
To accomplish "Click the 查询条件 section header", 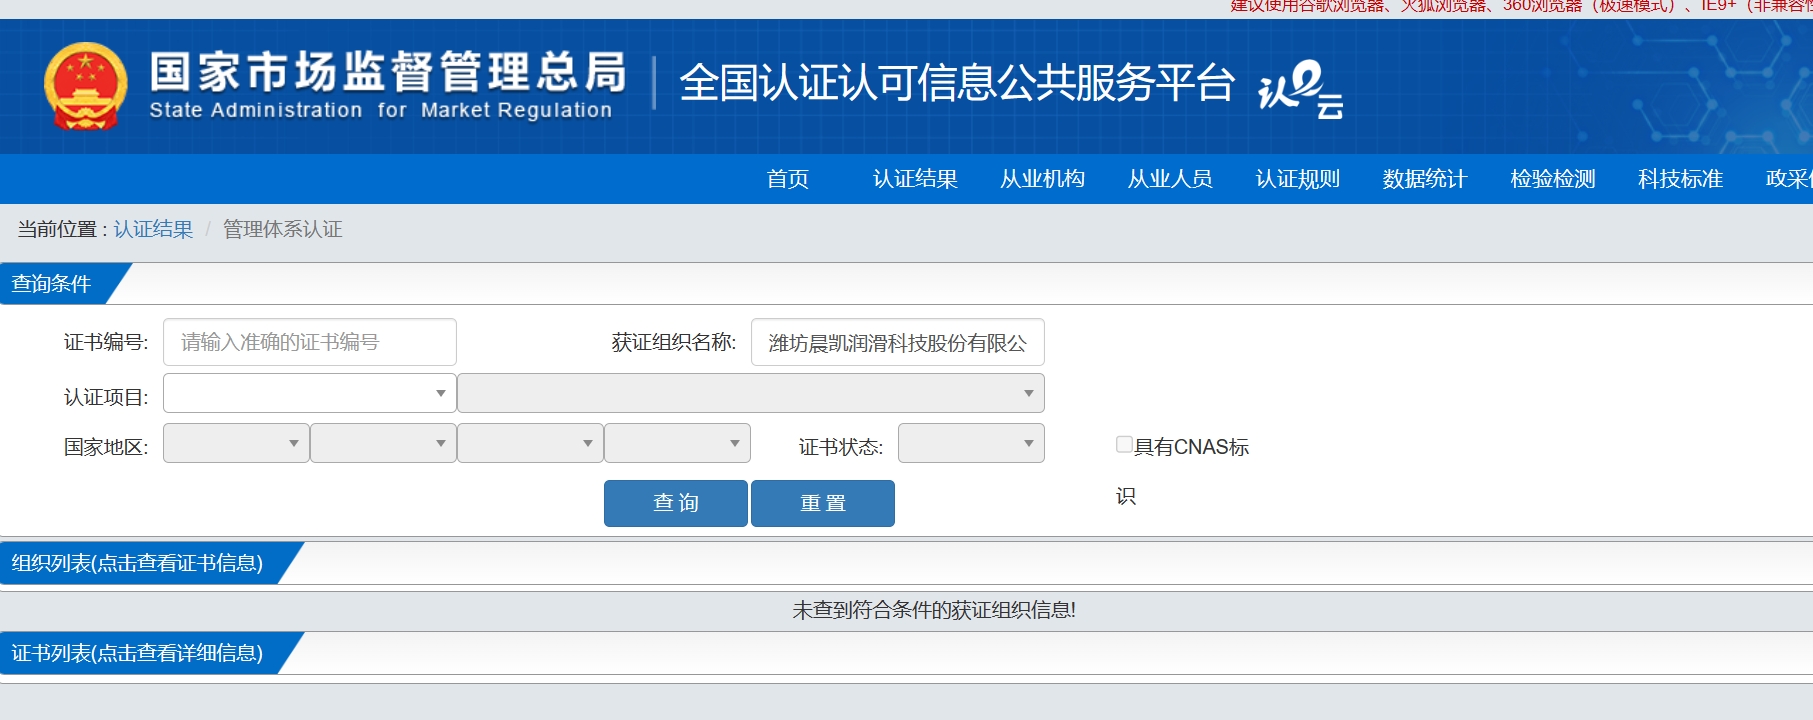I will click(x=52, y=284).
